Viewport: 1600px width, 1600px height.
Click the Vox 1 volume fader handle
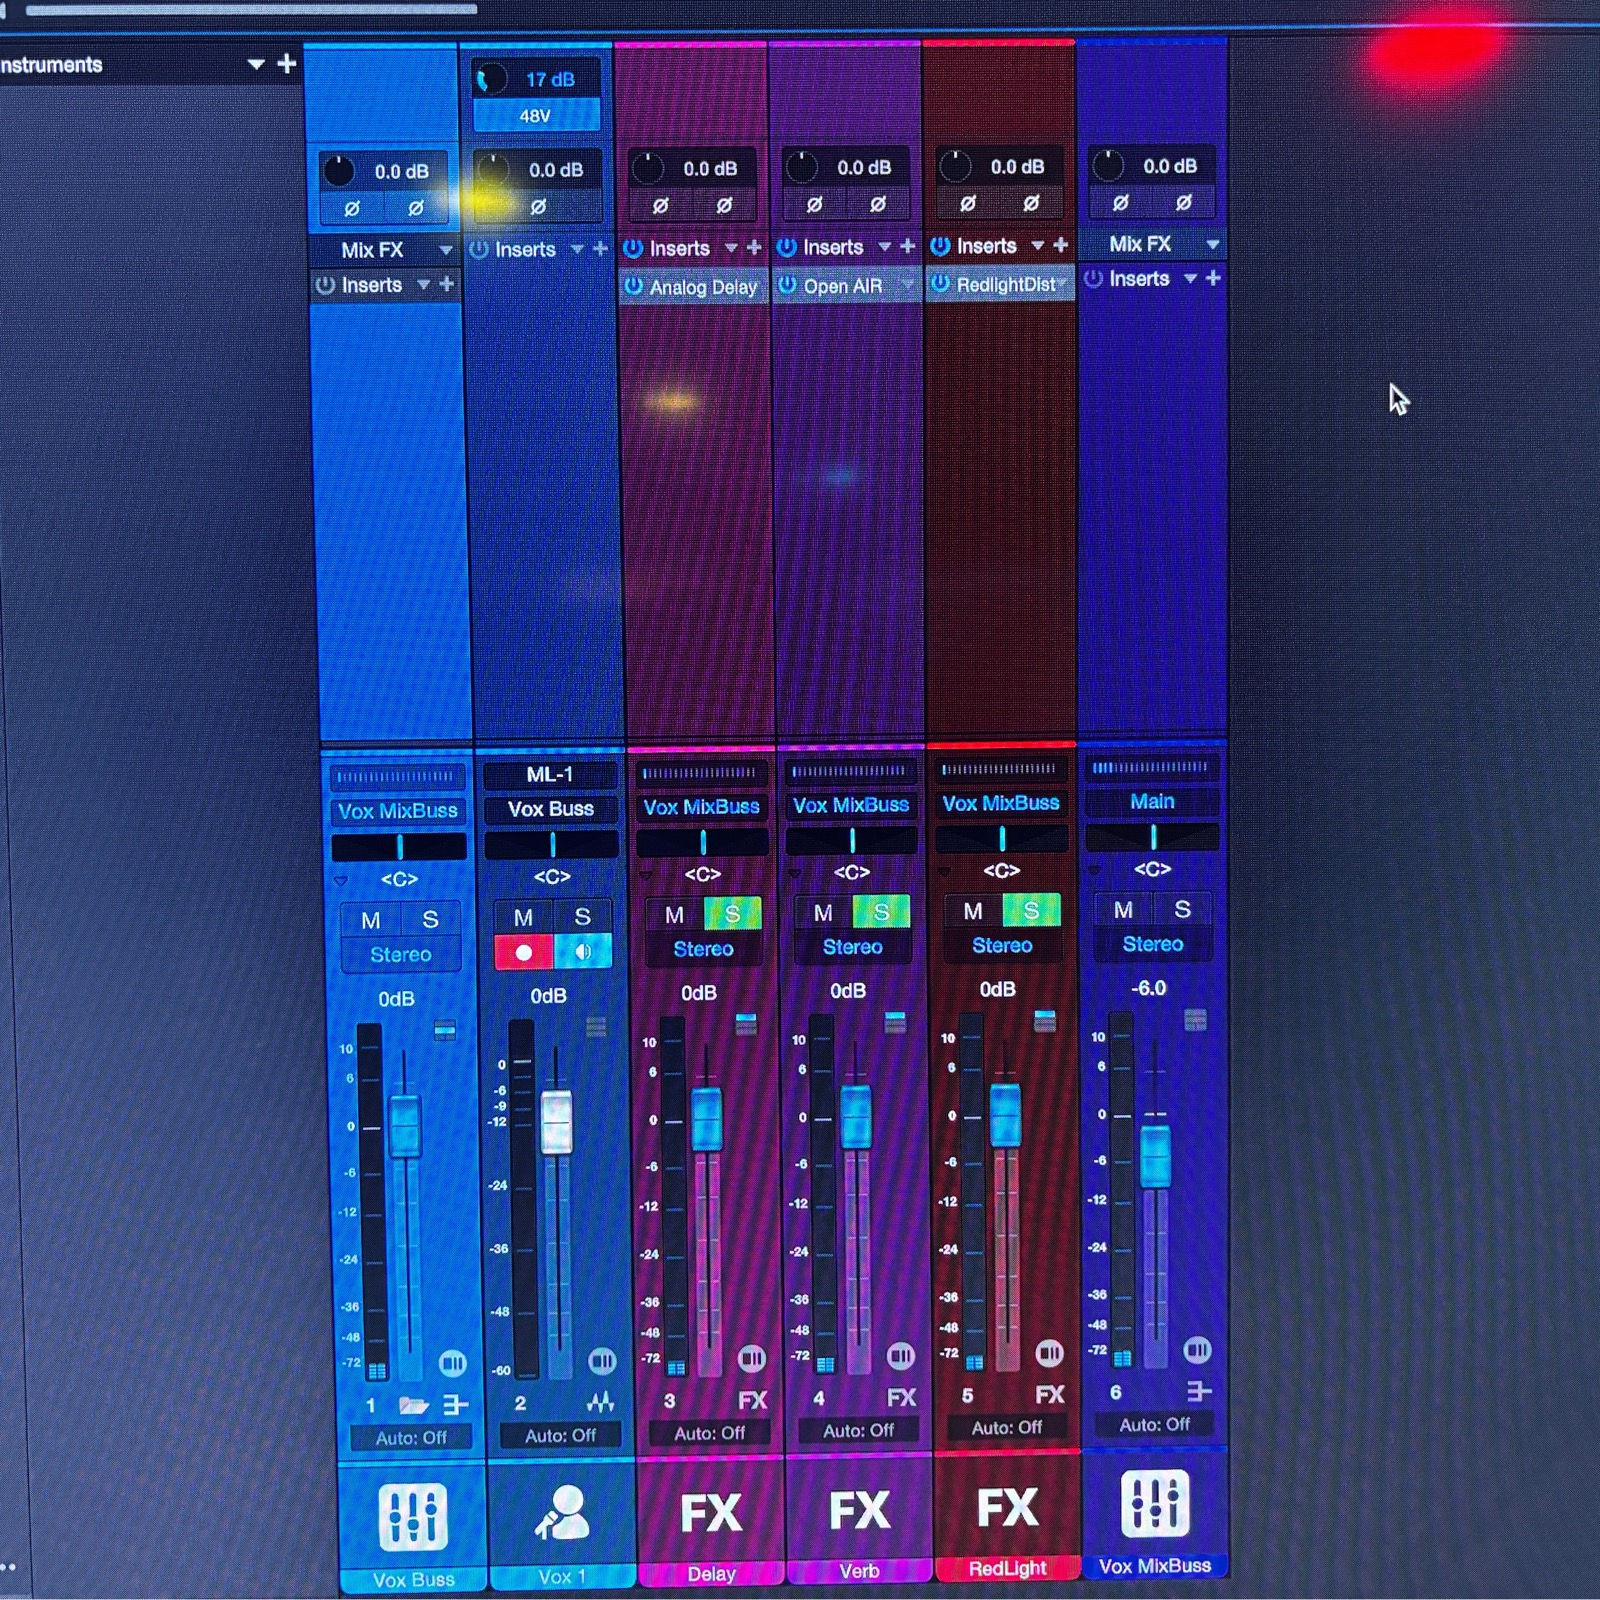[556, 1122]
